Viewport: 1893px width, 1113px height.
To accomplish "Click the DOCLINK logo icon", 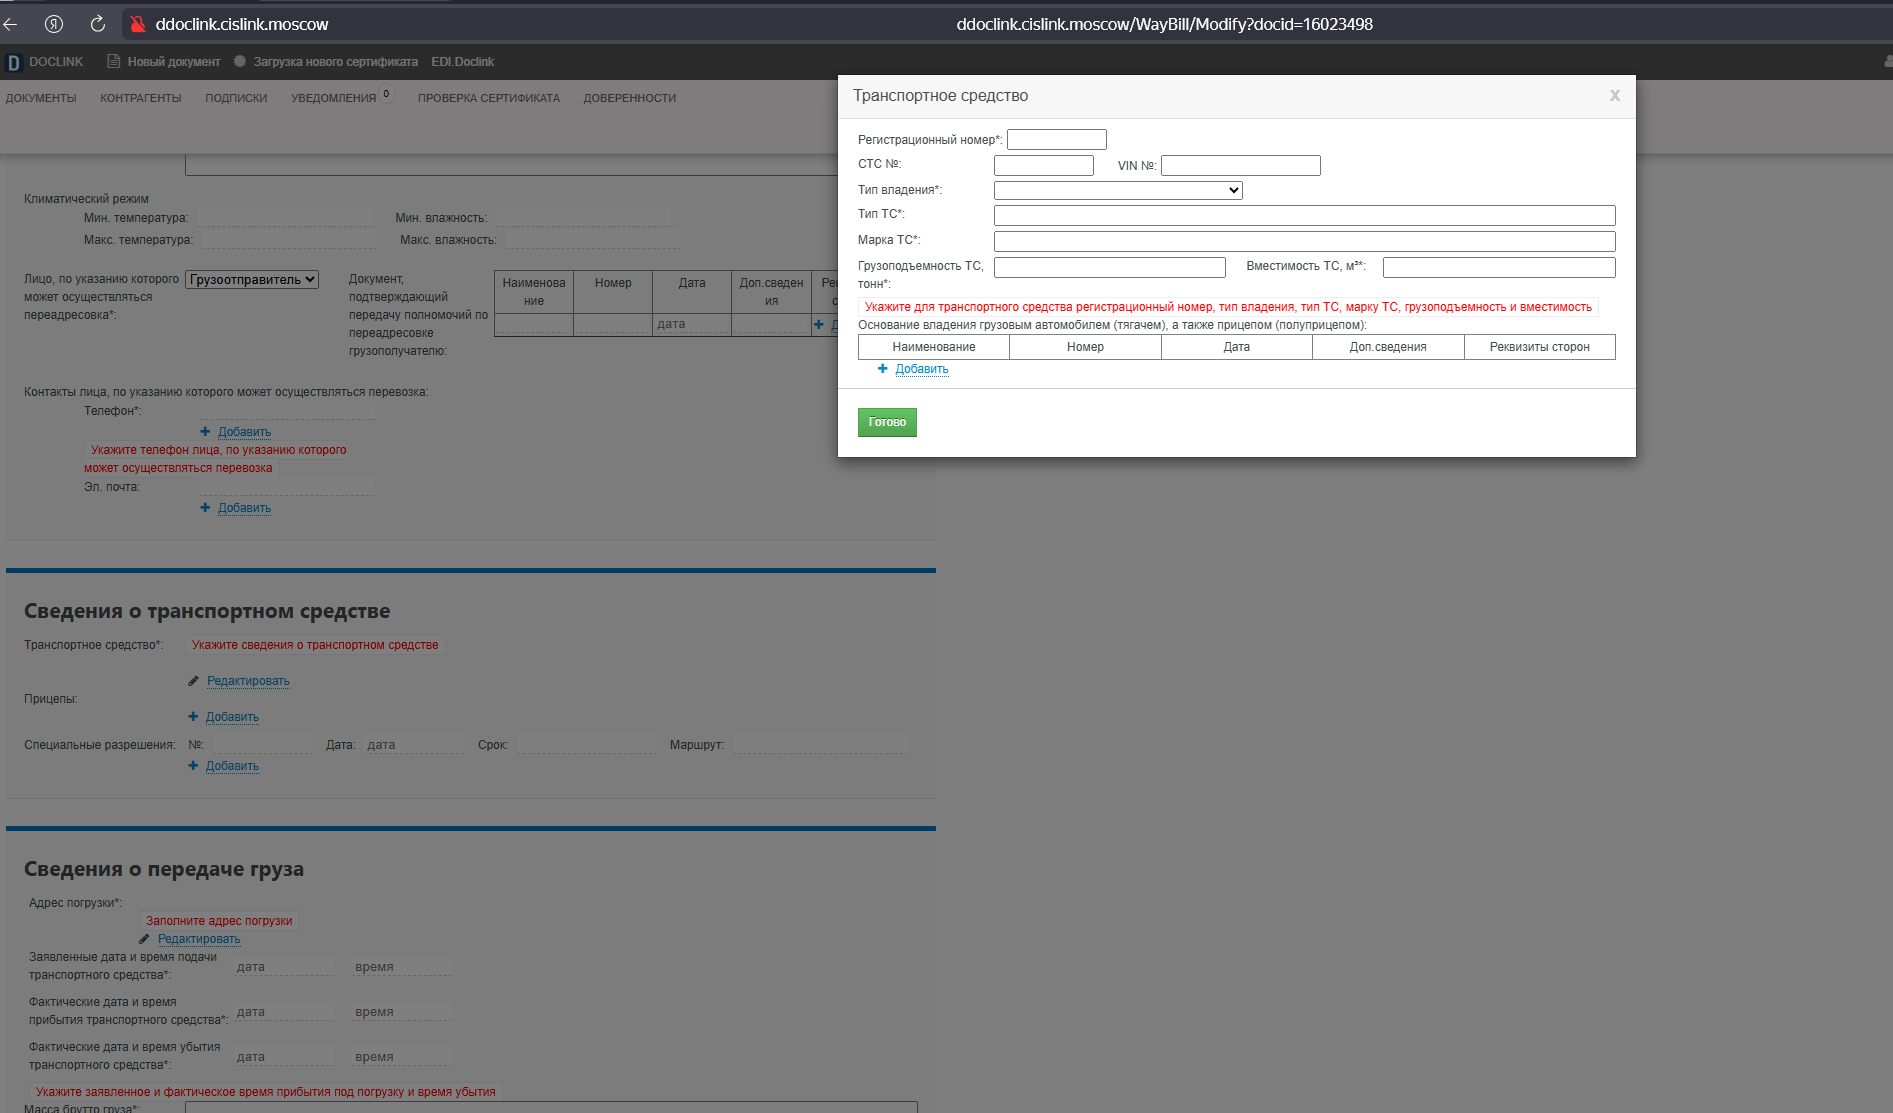I will coord(13,62).
